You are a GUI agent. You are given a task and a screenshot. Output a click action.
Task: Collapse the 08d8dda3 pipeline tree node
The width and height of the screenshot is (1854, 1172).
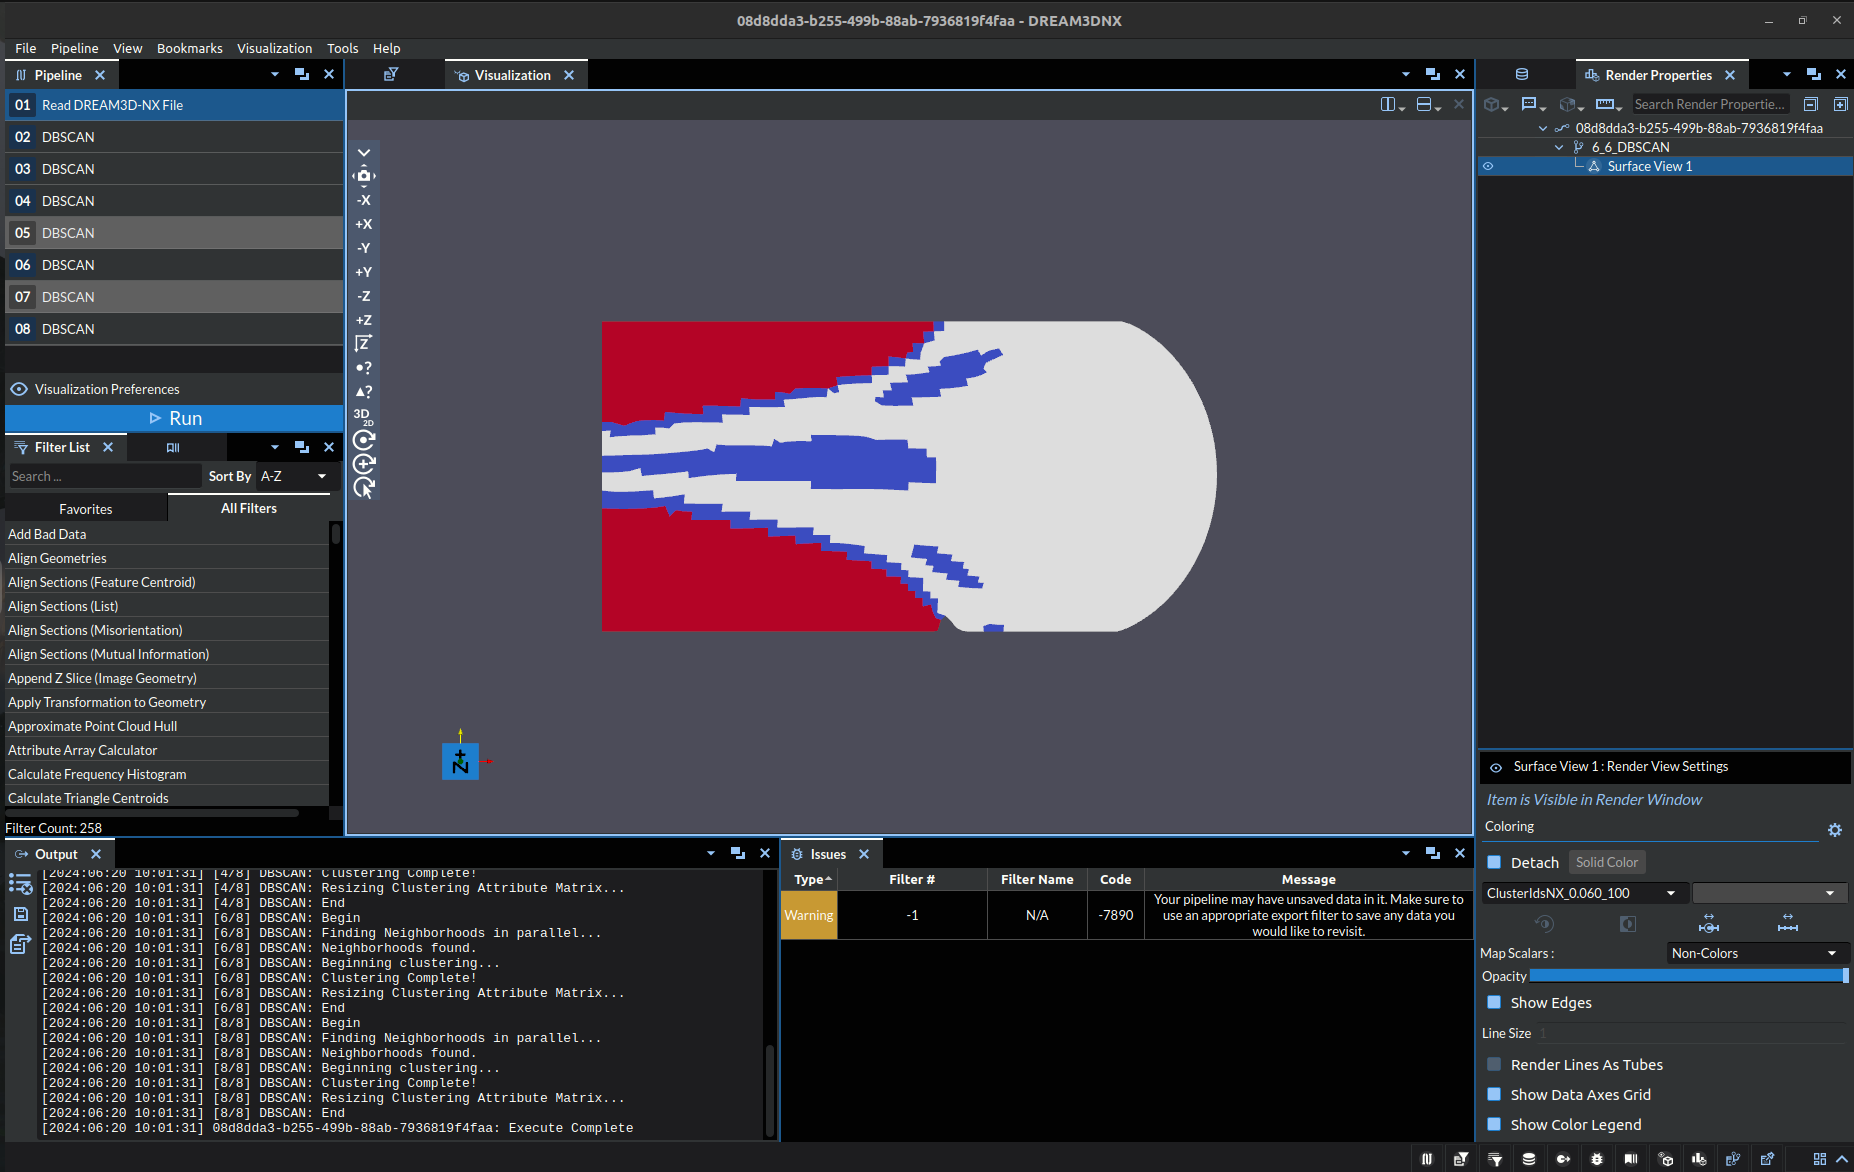[x=1543, y=128]
